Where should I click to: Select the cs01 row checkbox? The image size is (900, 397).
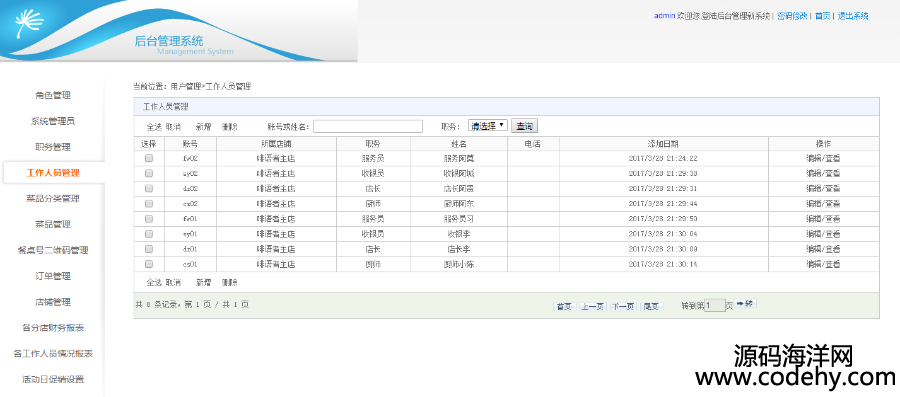149,264
